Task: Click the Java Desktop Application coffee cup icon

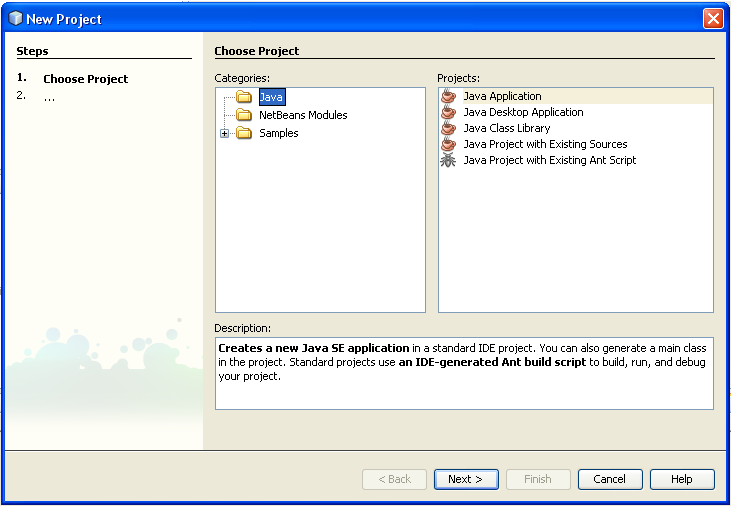Action: pos(448,112)
